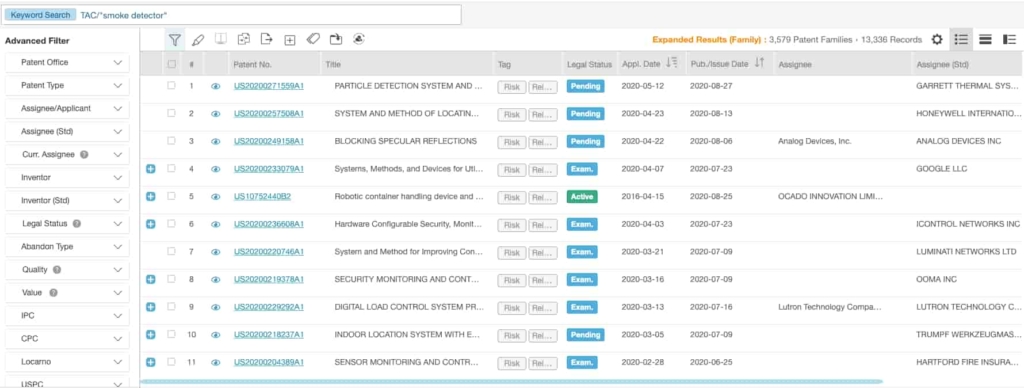Click the Risk tag button in row 2
Viewport: 1024px width, 388px height.
click(511, 114)
